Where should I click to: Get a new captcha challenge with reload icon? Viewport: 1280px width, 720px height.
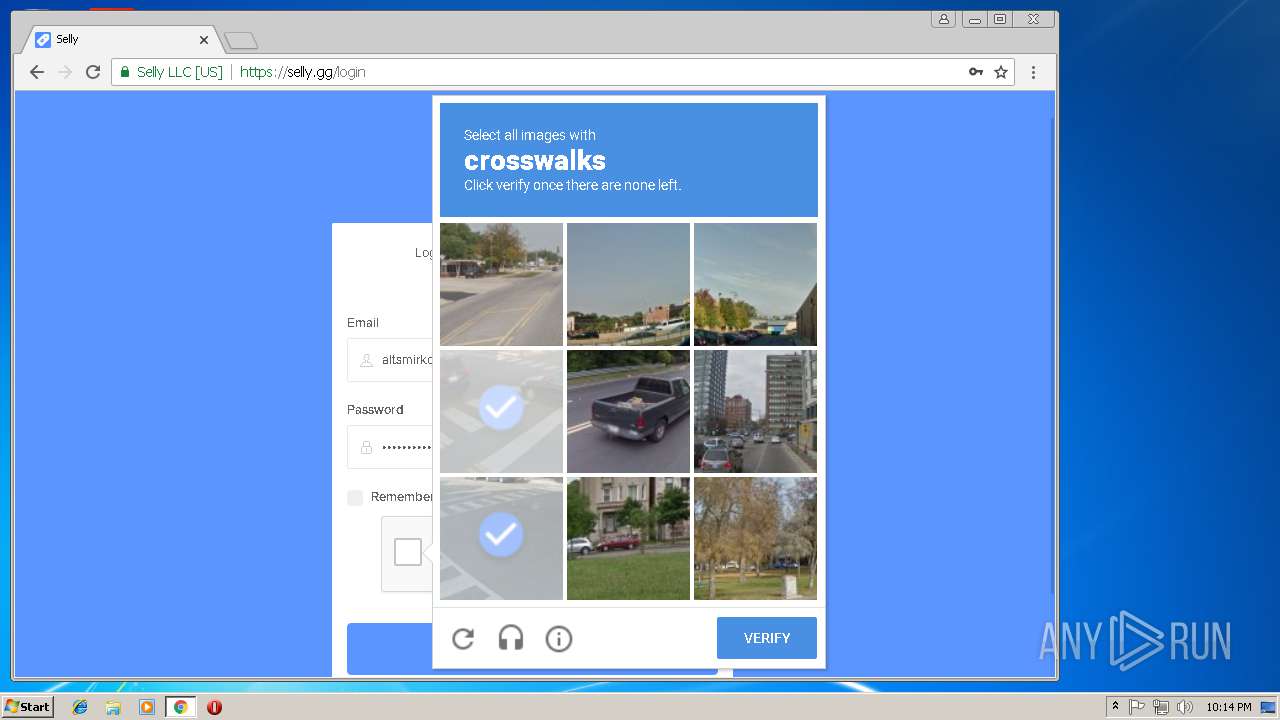coord(463,638)
